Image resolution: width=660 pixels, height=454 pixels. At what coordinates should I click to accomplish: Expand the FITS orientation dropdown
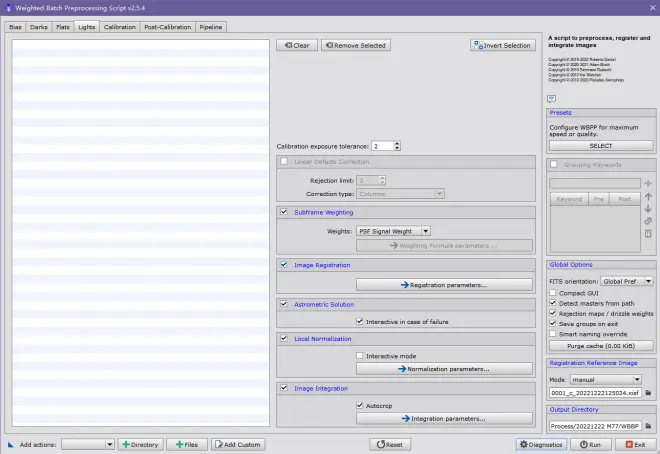626,281
